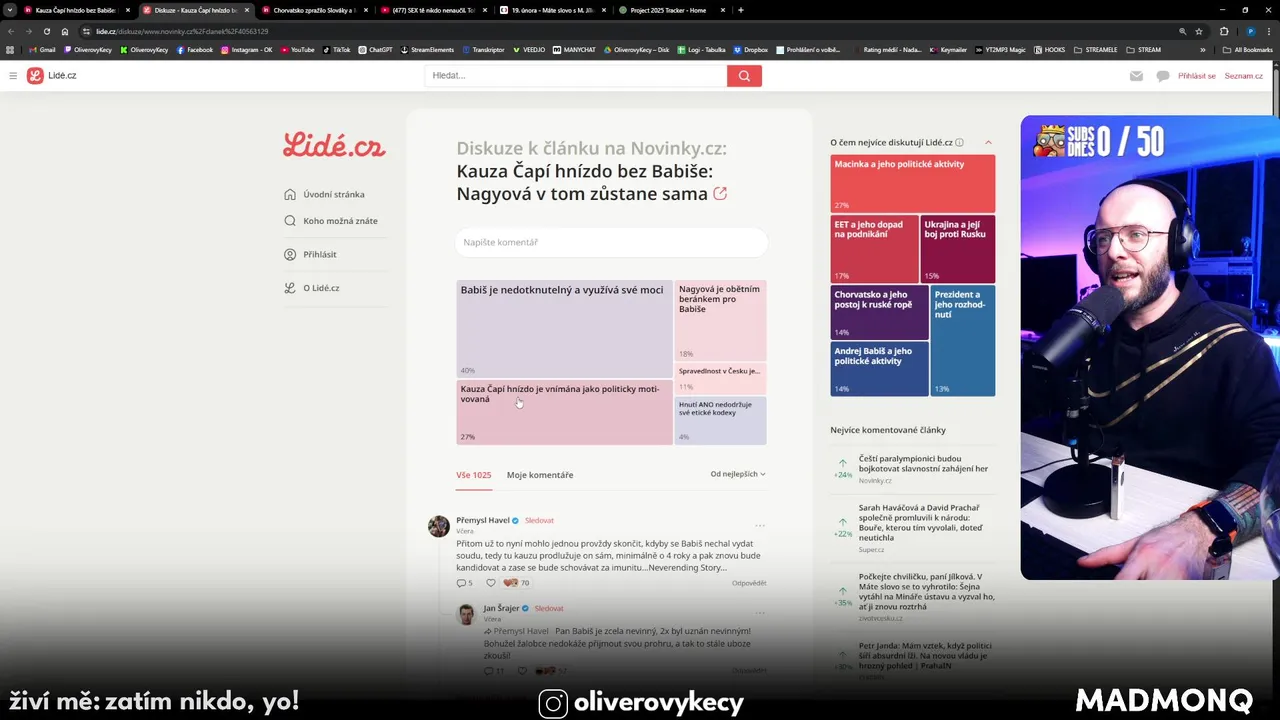Click the Úvodní stránka home icon
Screen dimensions: 1280x720
[x=290, y=195]
